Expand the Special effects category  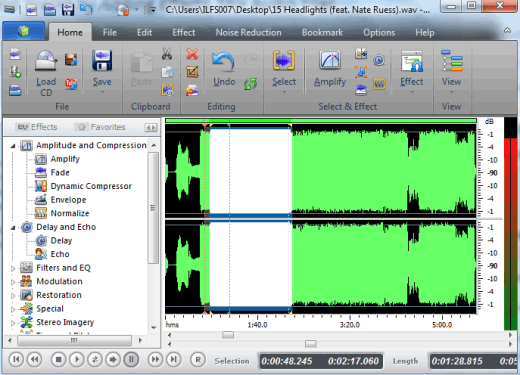[13, 309]
